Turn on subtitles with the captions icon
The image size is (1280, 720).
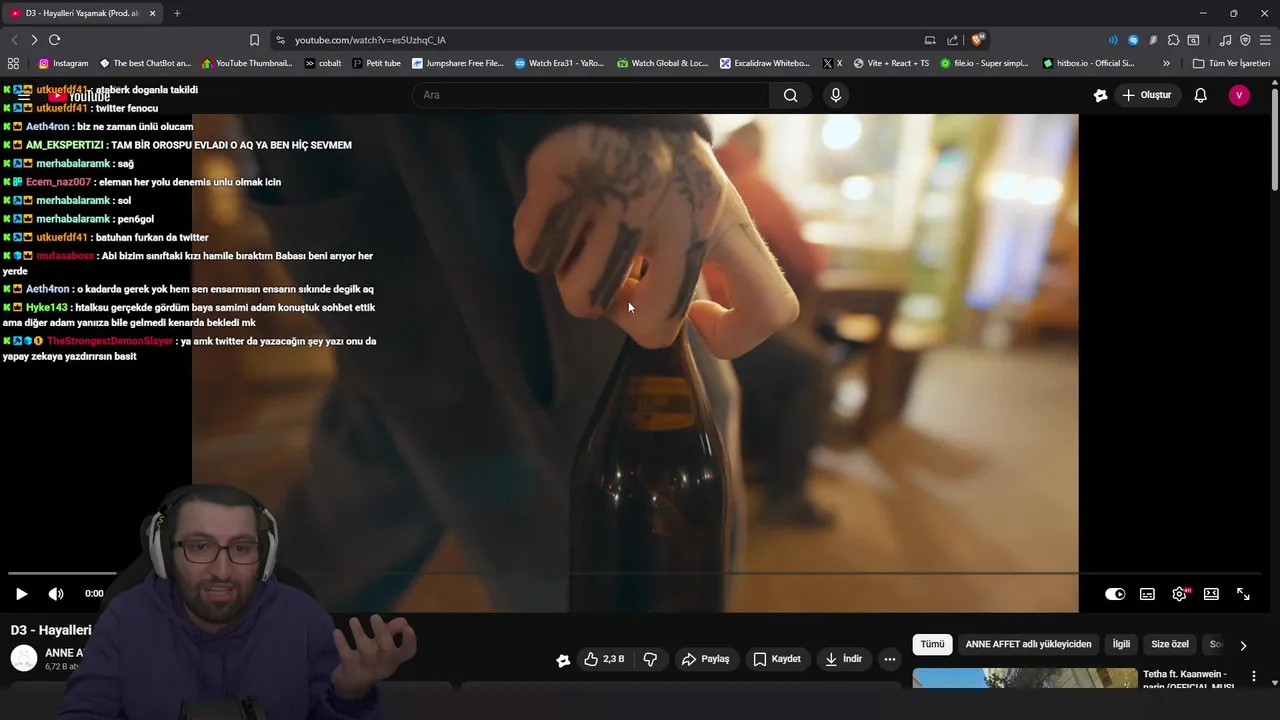(x=1147, y=594)
